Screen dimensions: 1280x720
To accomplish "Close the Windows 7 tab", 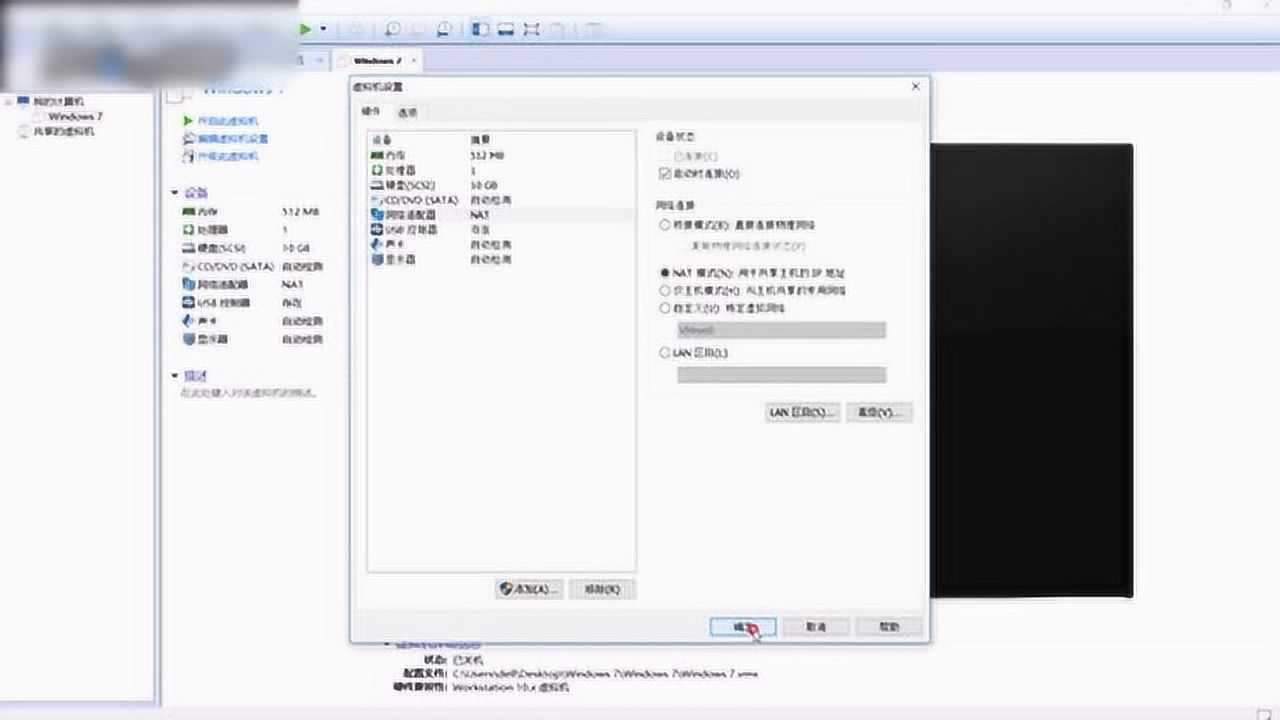I will 413,61.
